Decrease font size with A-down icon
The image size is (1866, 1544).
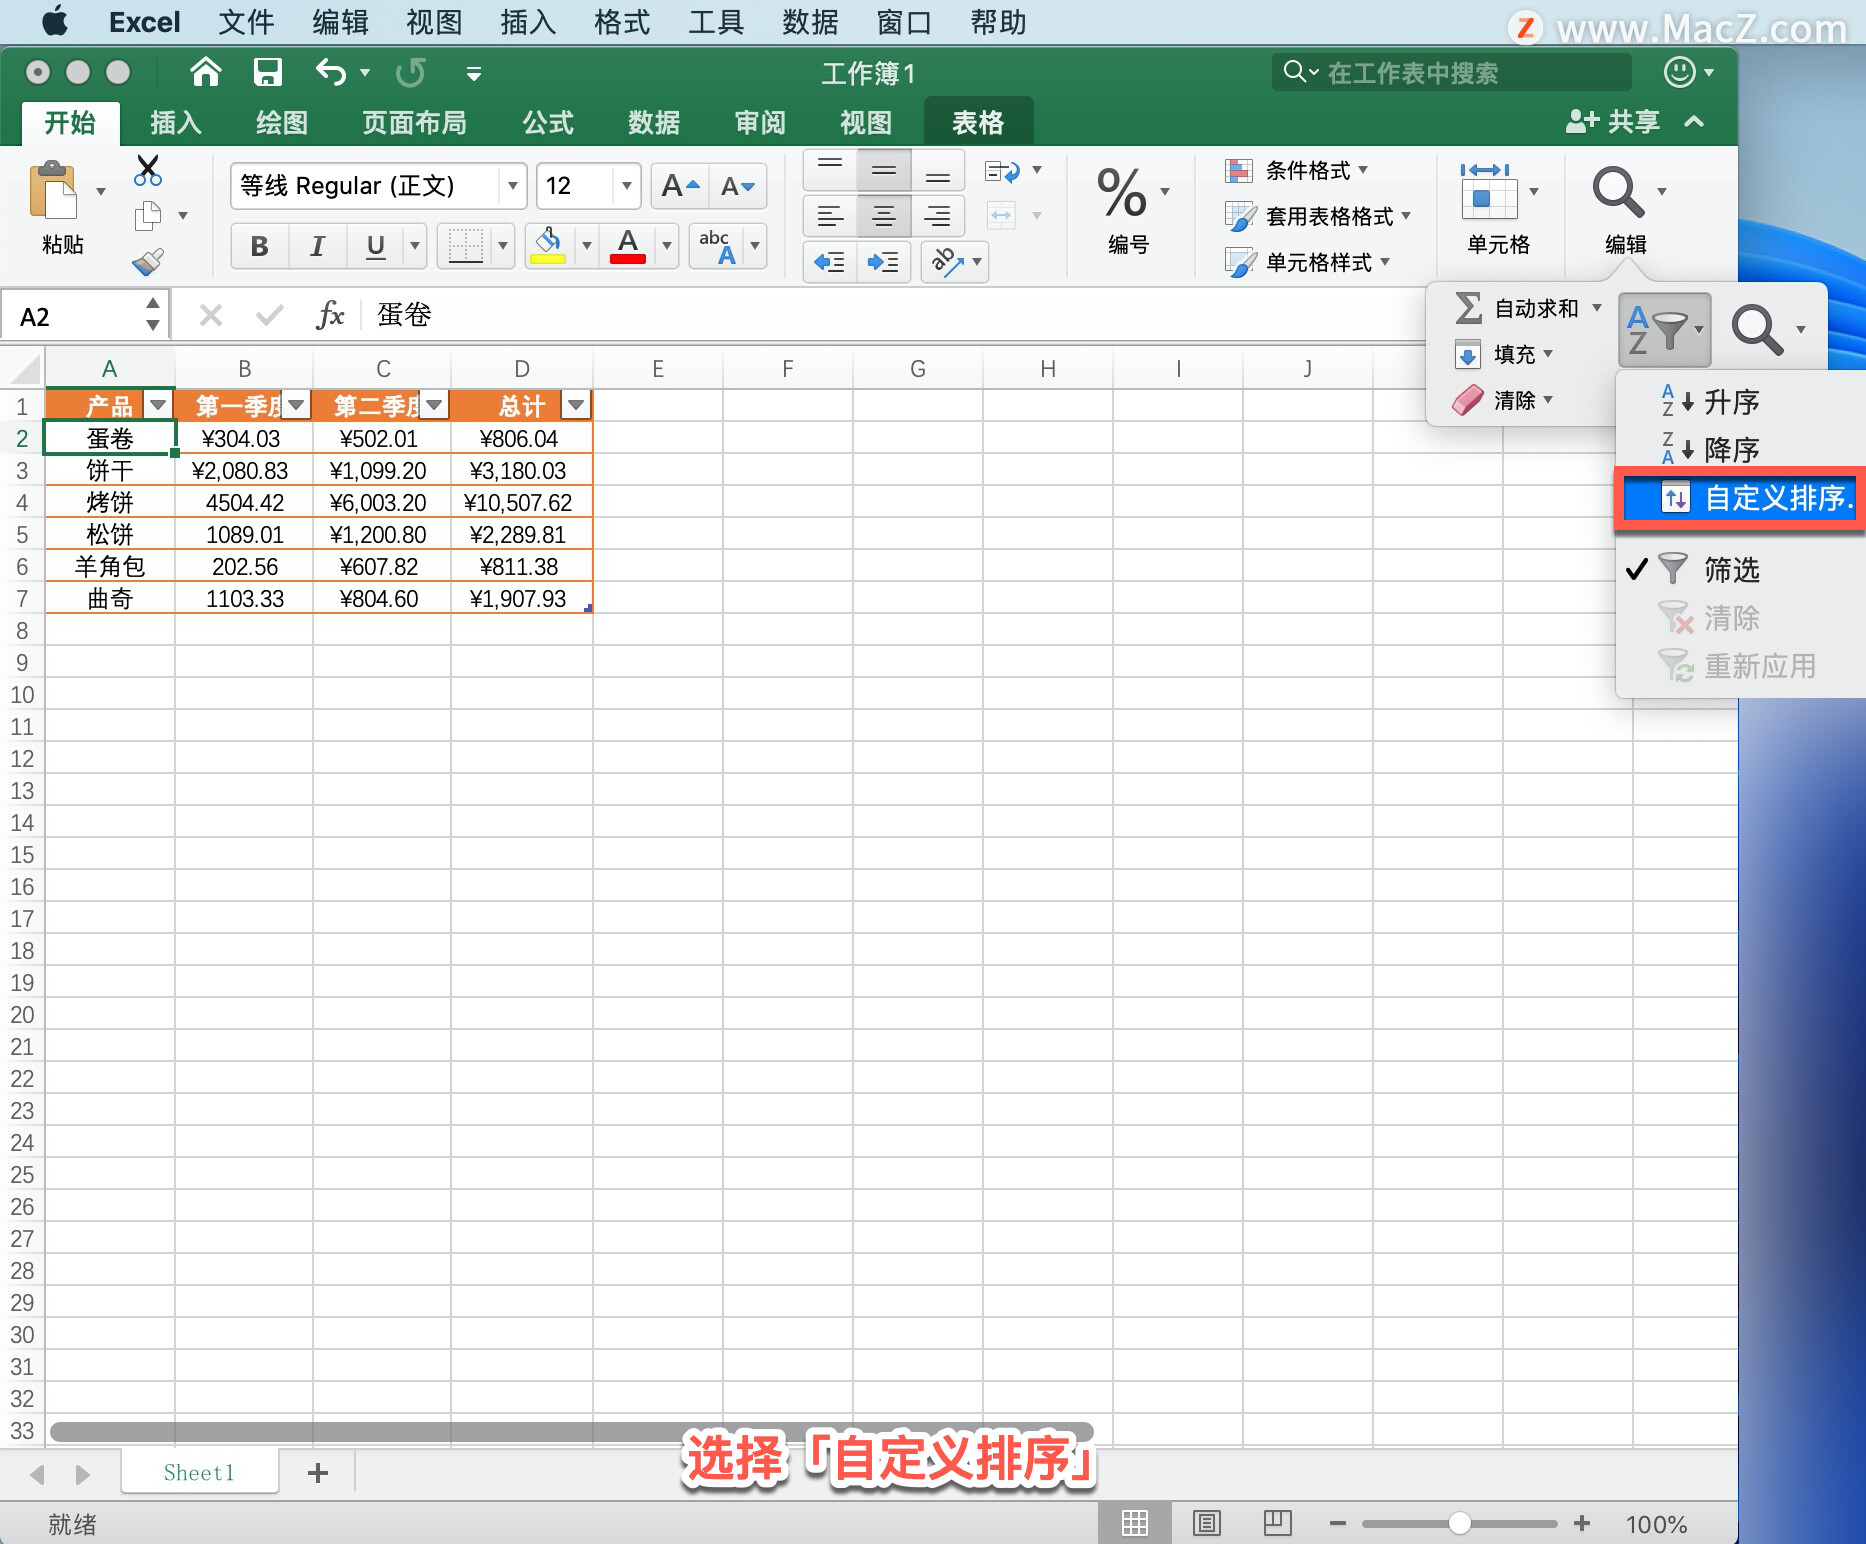click(x=738, y=186)
